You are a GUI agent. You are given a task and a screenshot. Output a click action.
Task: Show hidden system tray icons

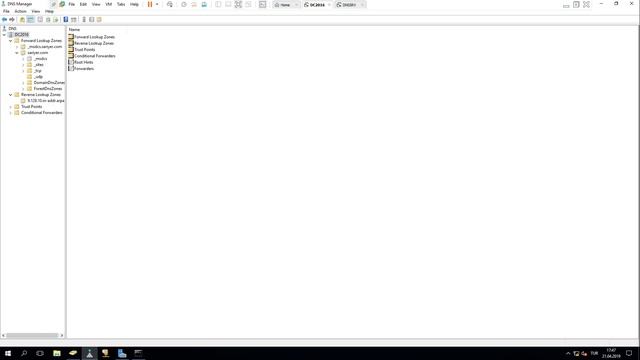(568, 353)
